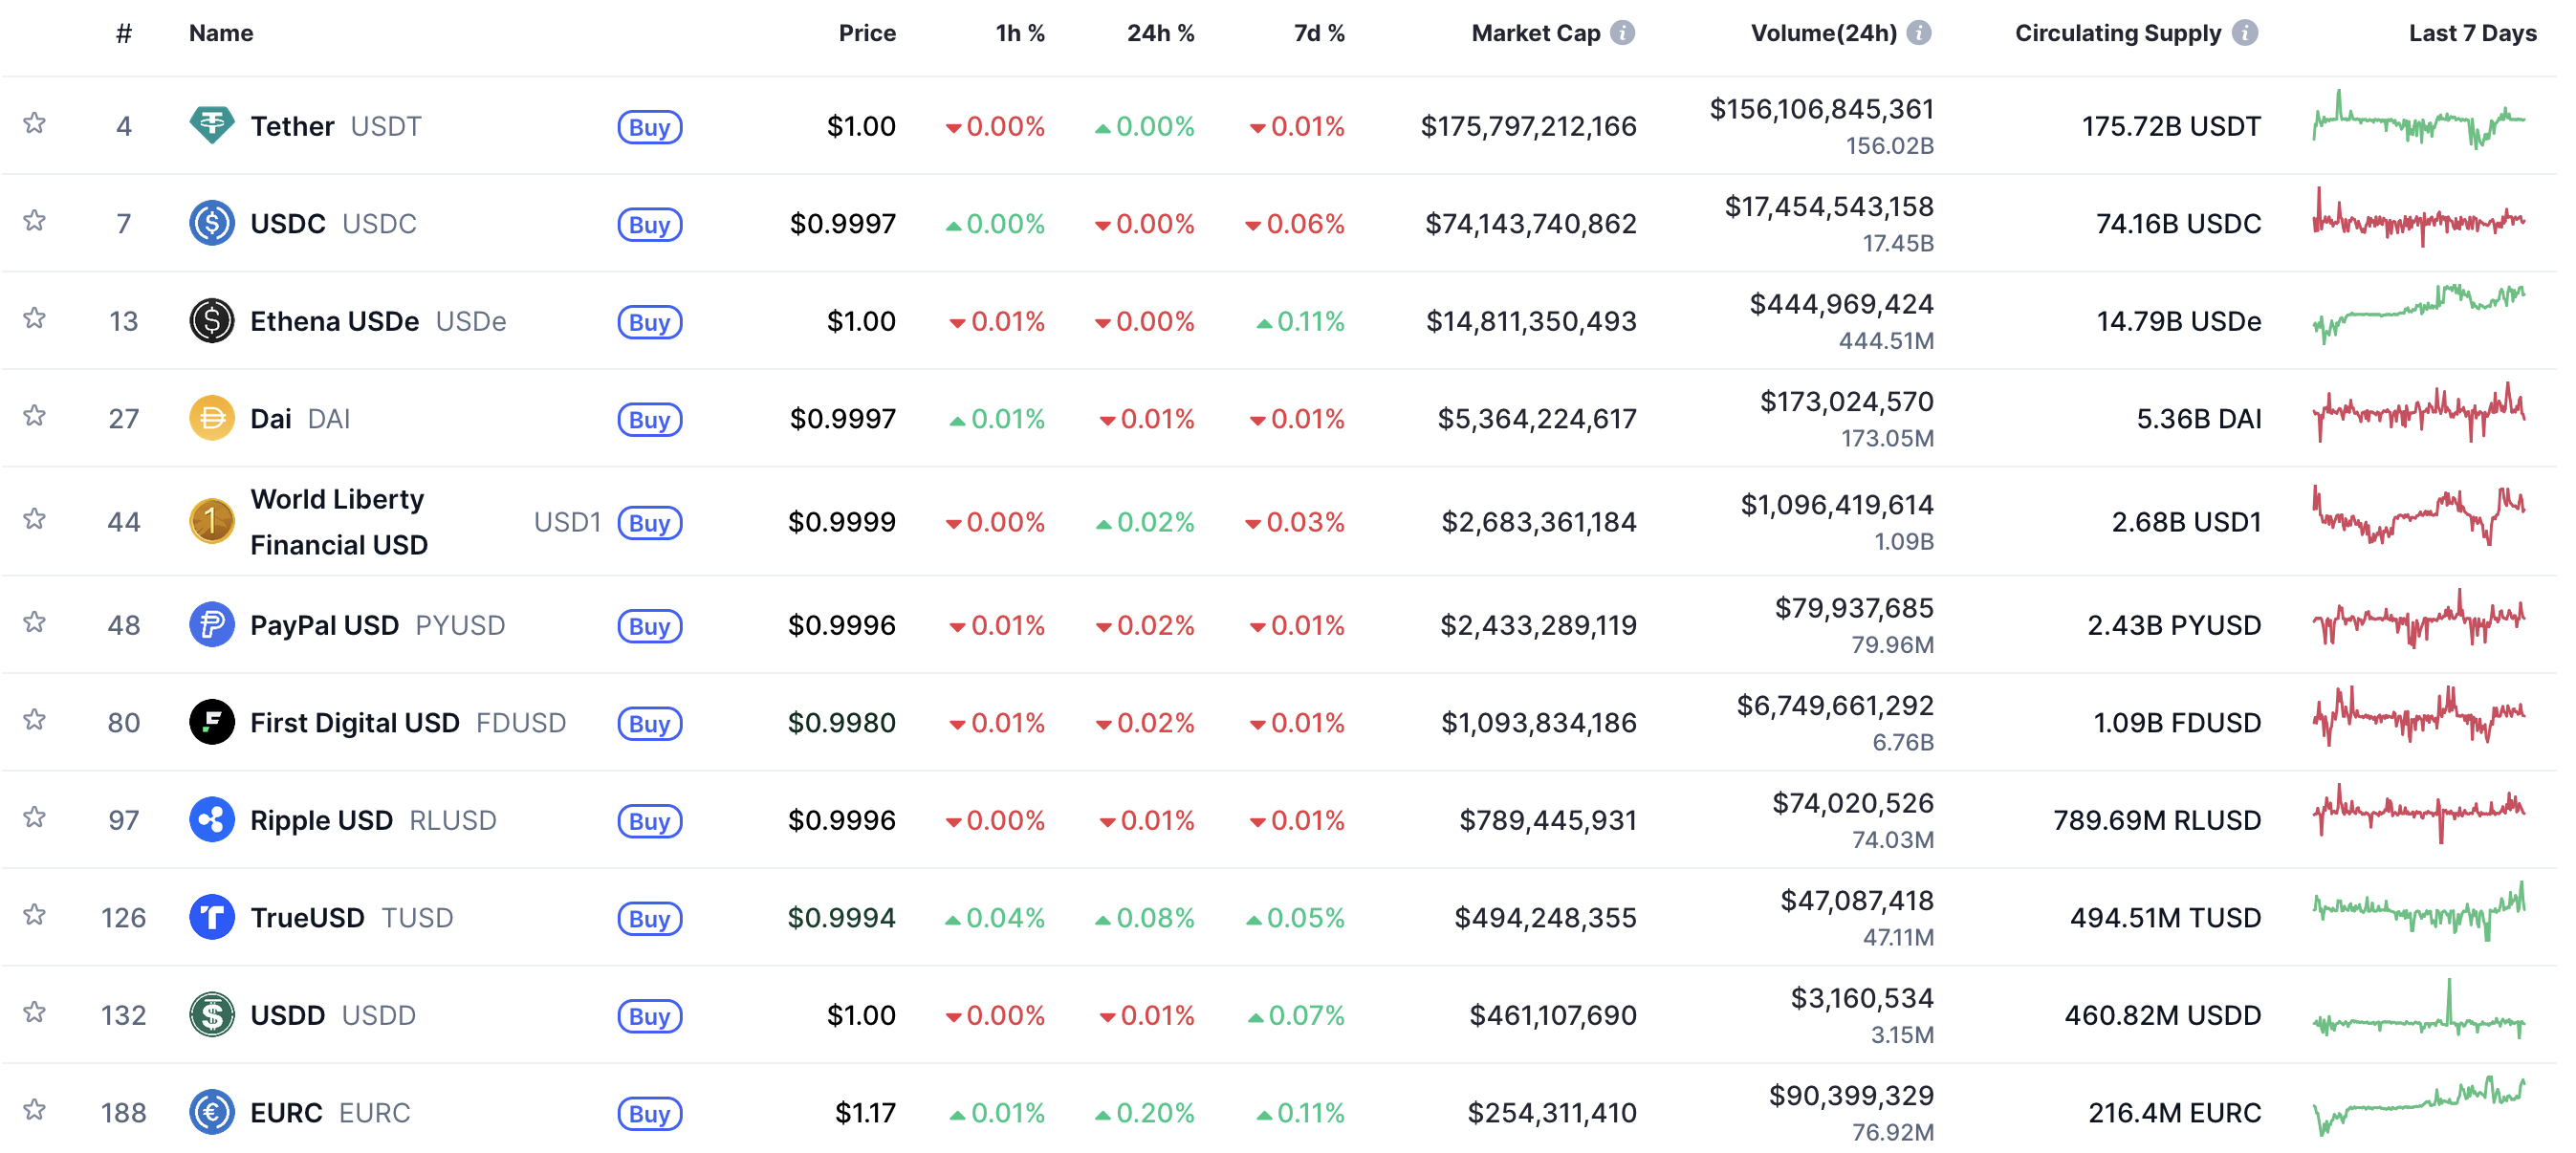The height and width of the screenshot is (1153, 2576).
Task: Click the USDC coin logo
Action: (211, 222)
